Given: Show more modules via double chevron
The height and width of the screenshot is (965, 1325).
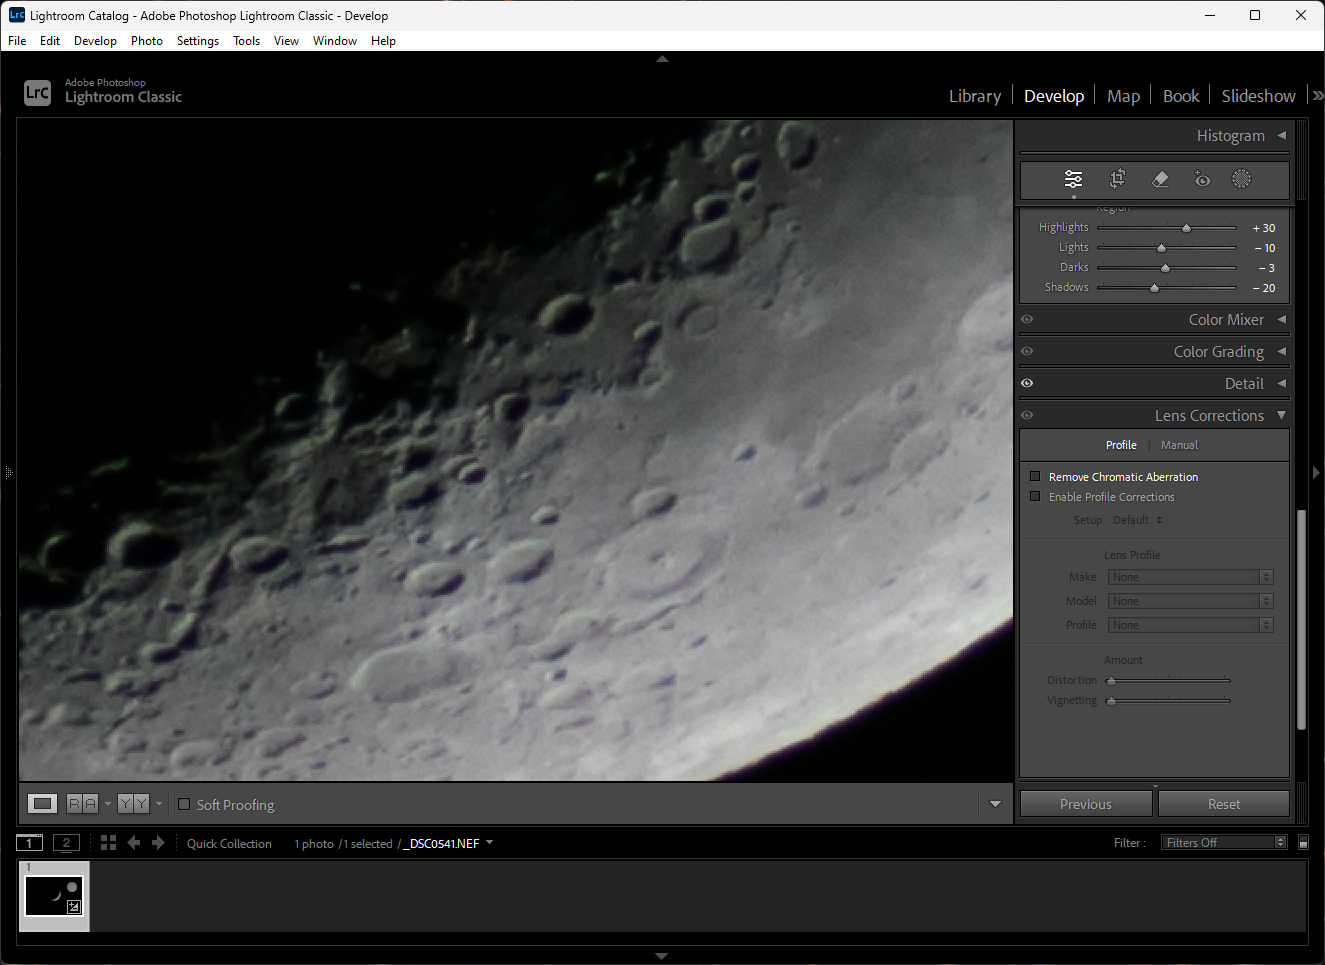Looking at the screenshot, I should pyautogui.click(x=1317, y=96).
